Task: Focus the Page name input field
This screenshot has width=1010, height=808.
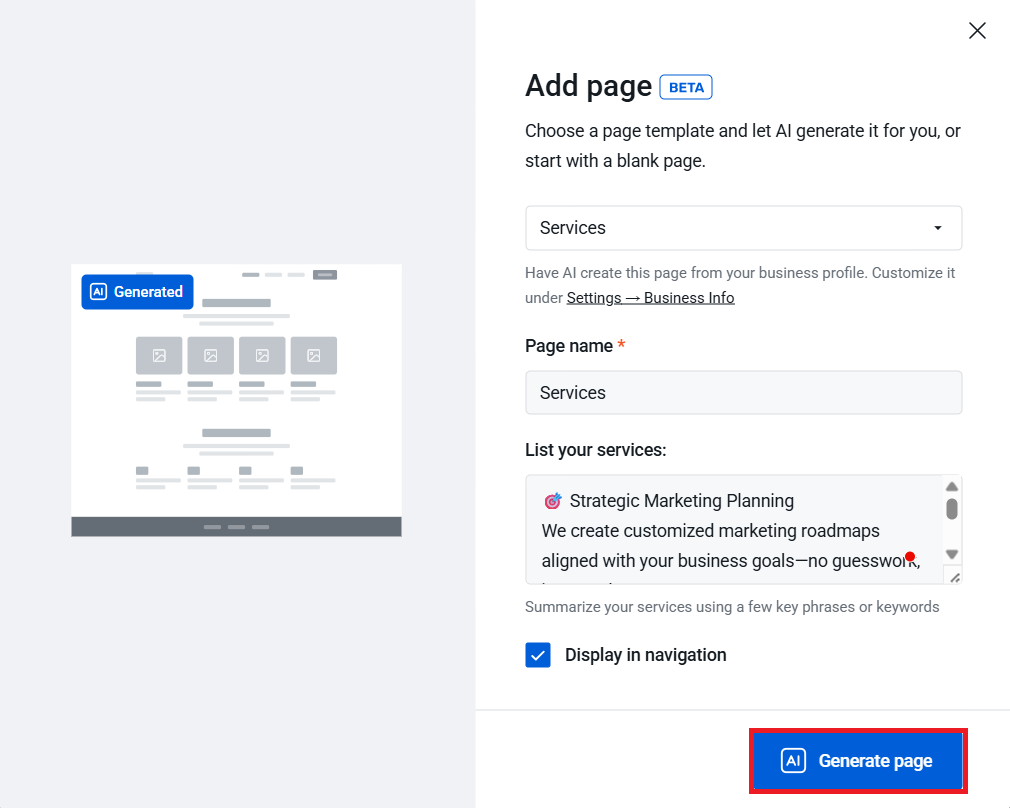Action: (x=743, y=393)
